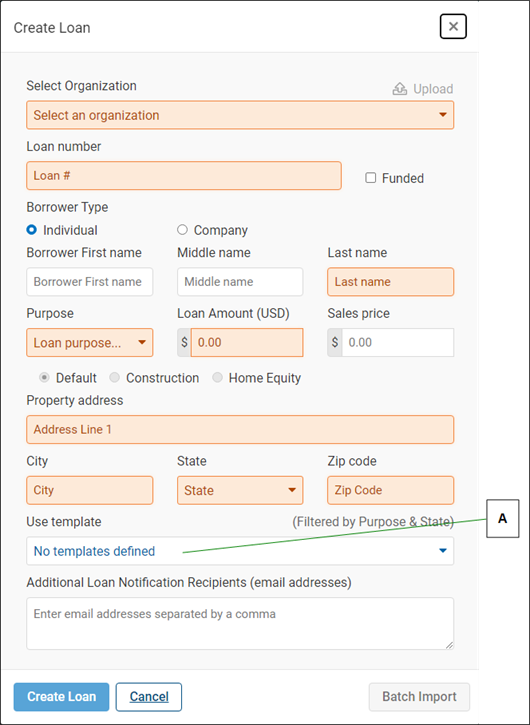
Task: Close the Create Loan dialog
Action: 453,27
